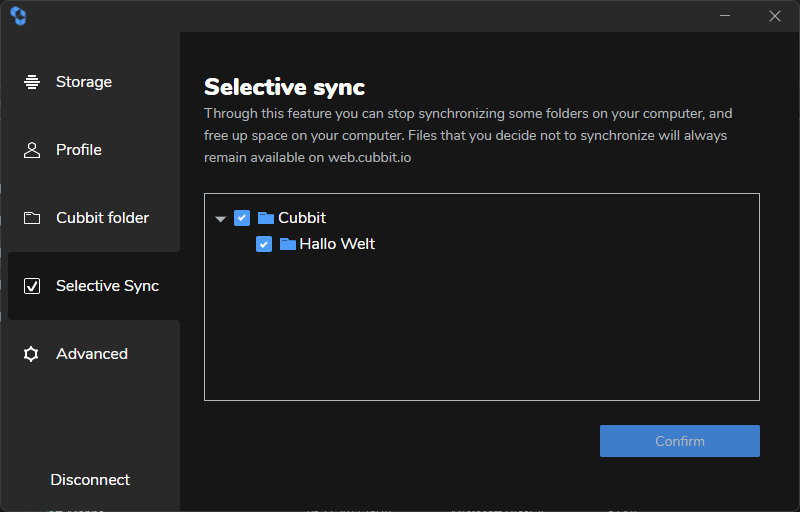Click Disconnect in the sidebar

click(90, 479)
